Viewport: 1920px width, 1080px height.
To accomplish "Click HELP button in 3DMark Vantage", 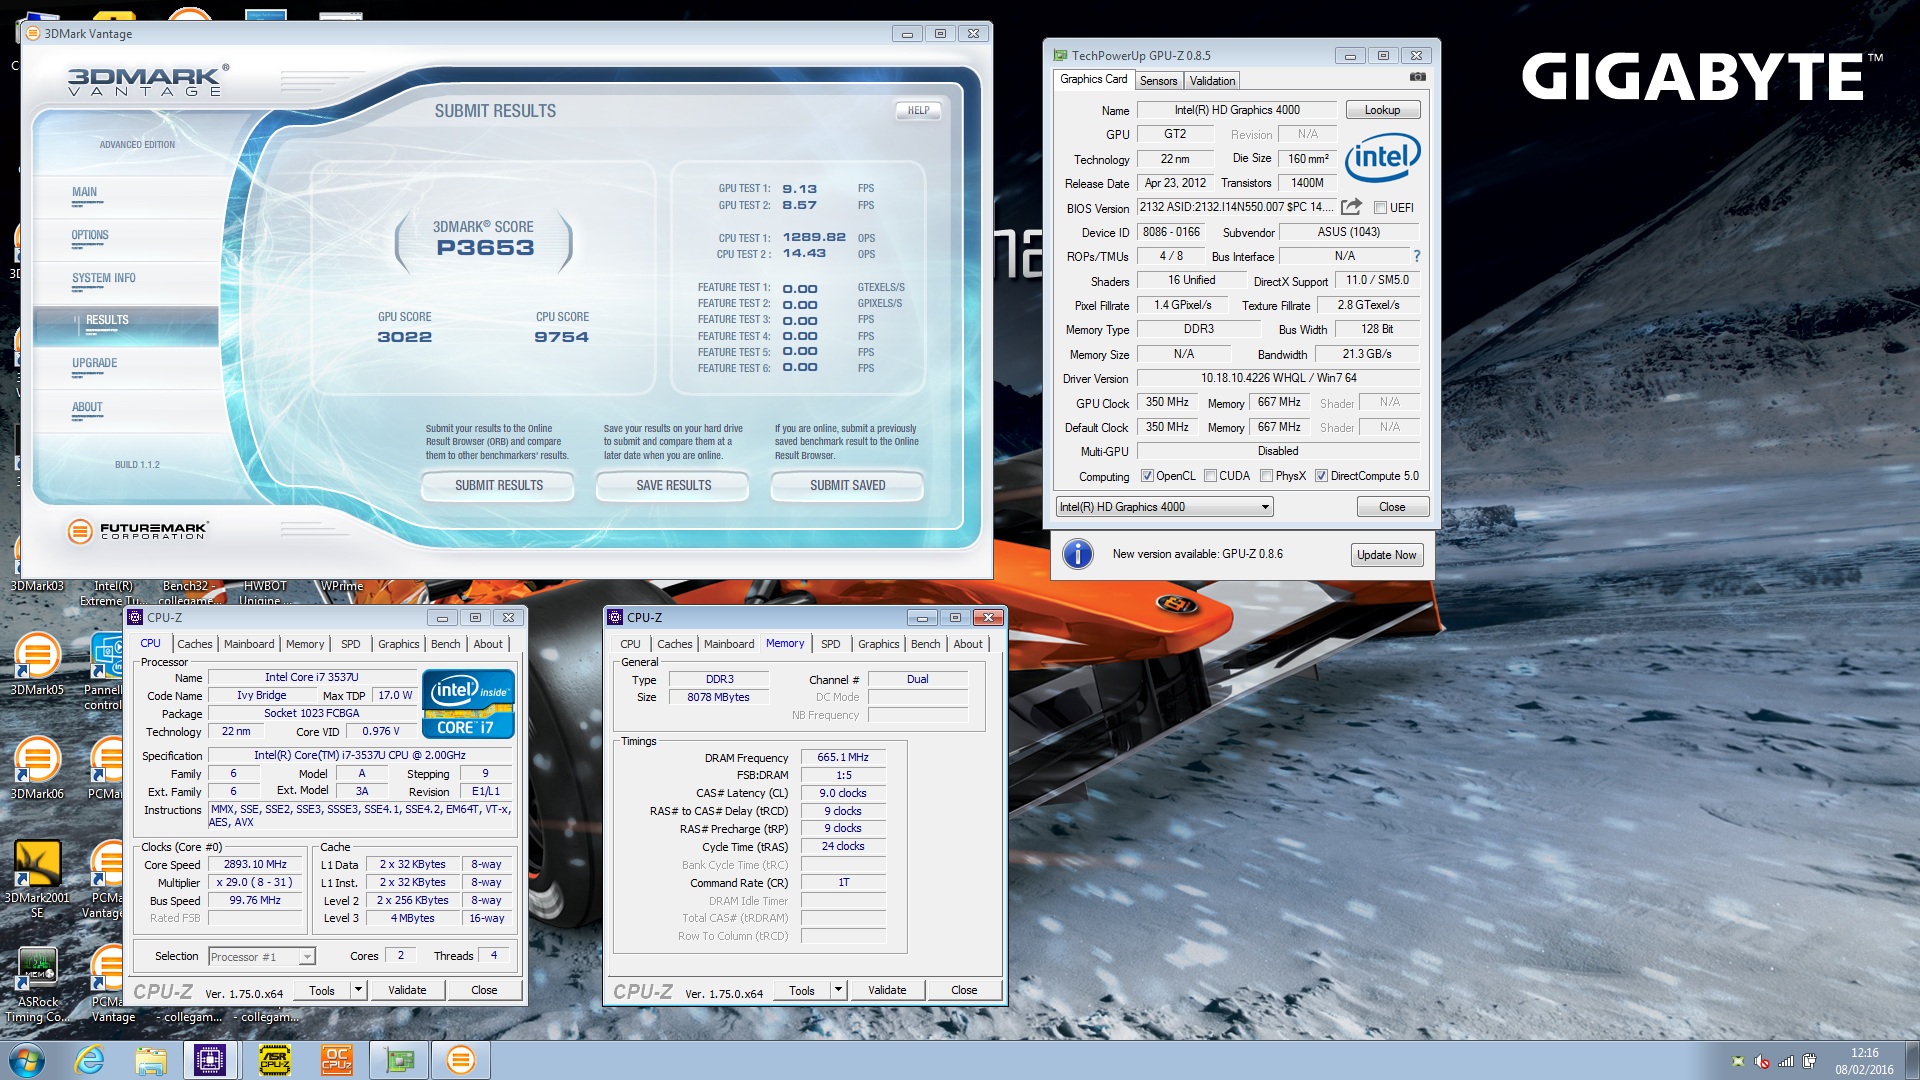I will tap(918, 111).
